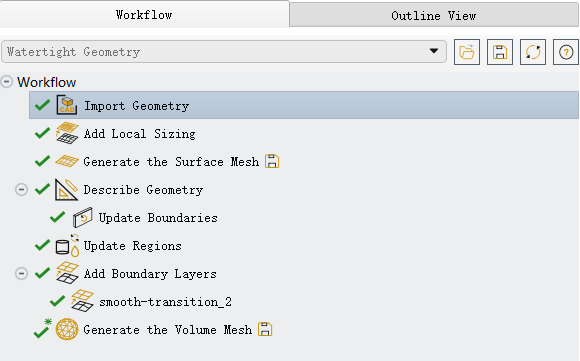
Task: Select the Import Geometry task
Action: 304,105
